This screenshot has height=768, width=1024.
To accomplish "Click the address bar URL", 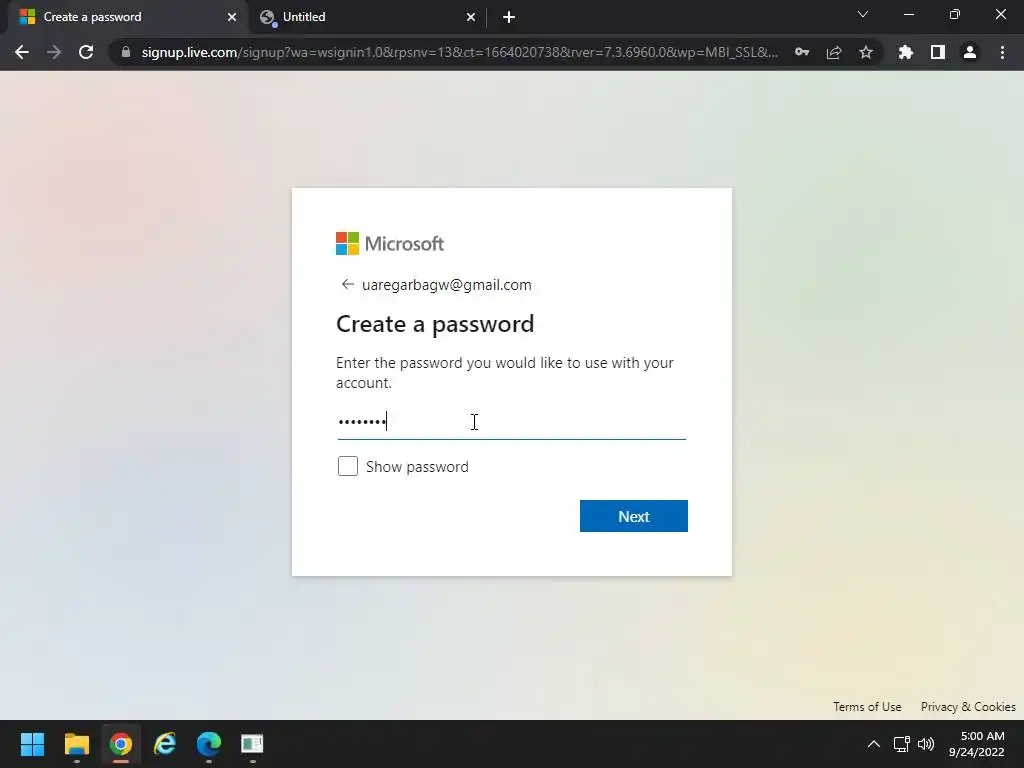I will [x=460, y=52].
